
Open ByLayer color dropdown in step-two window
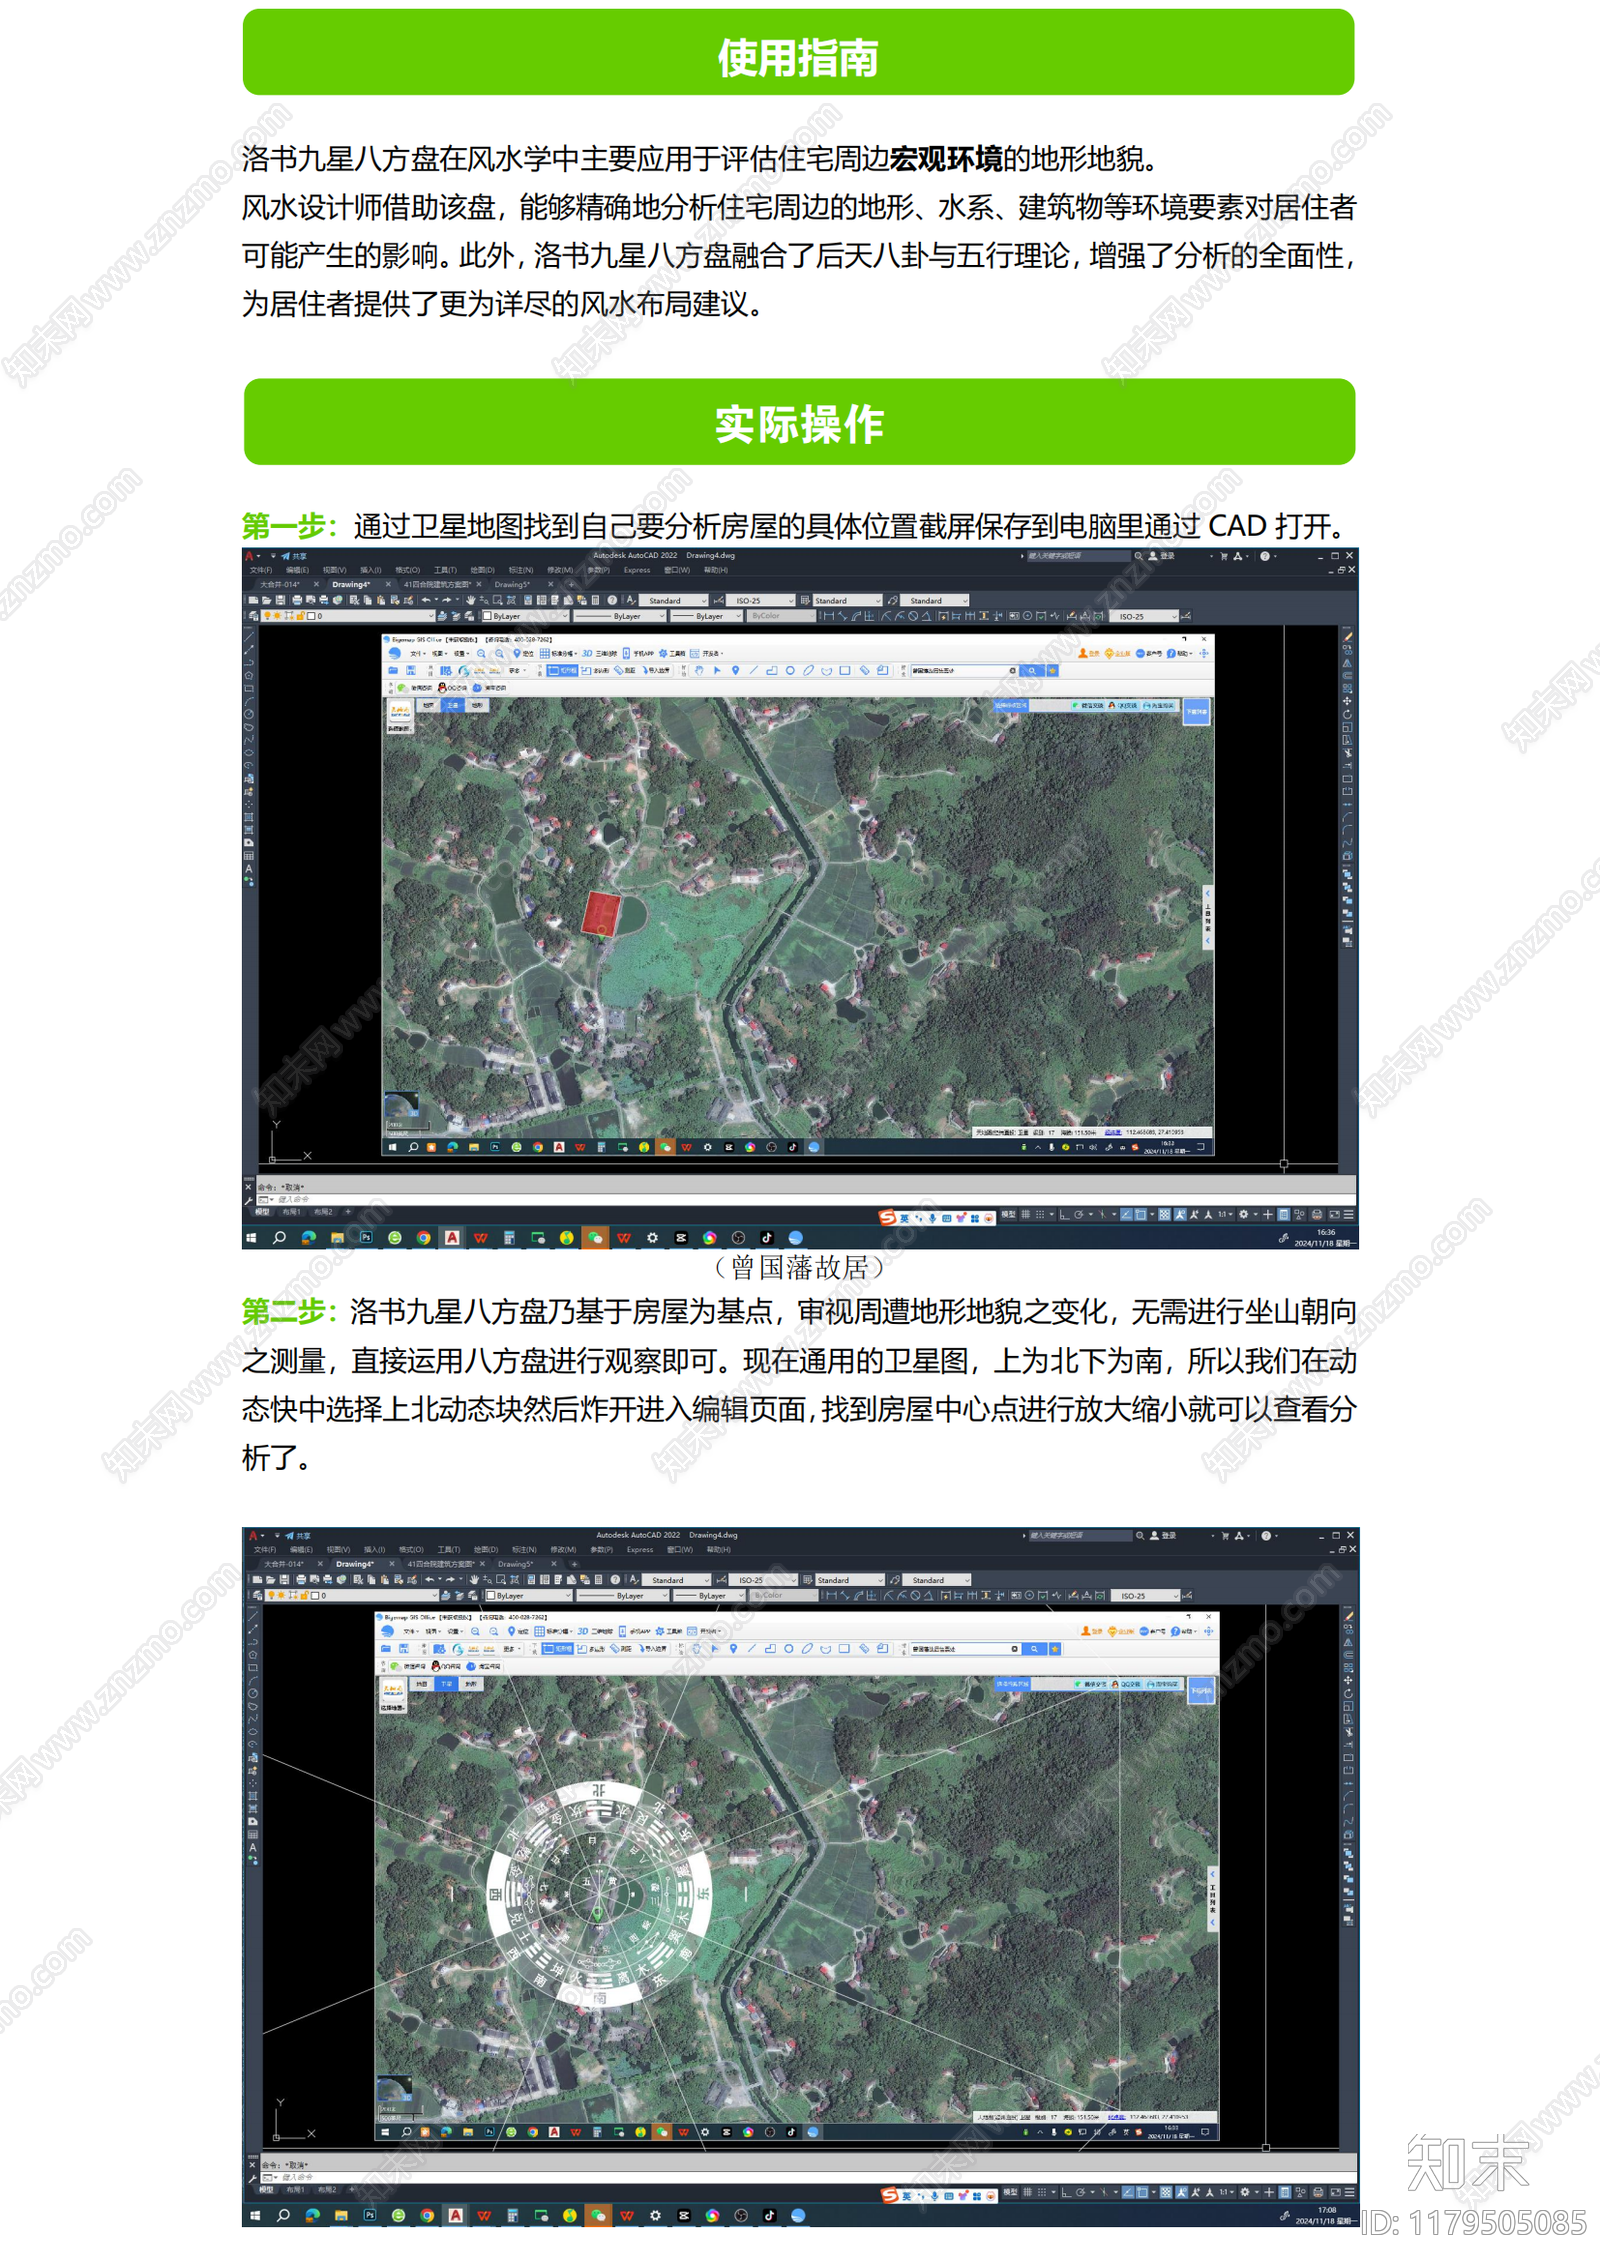coord(528,1596)
